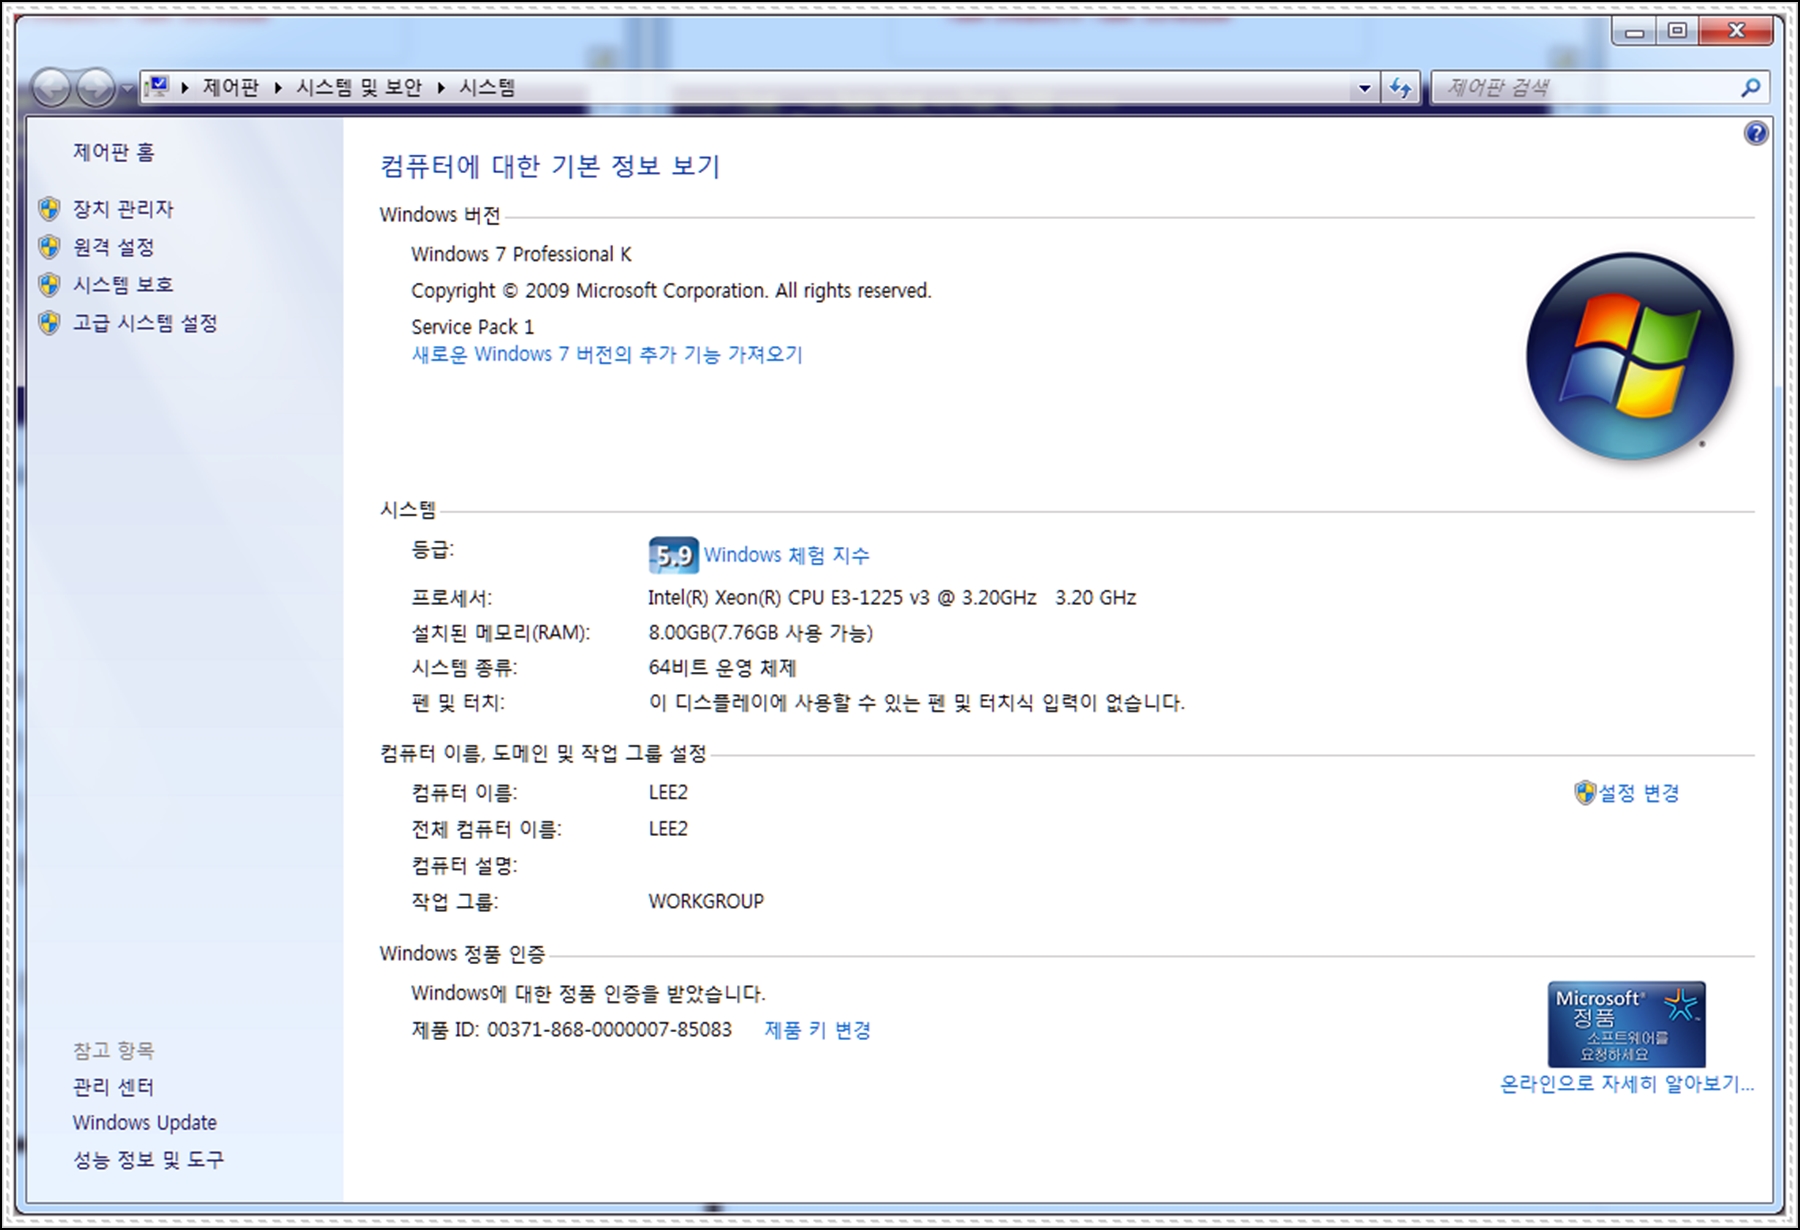Expand arrow after 제어판 breadcrumb
1800x1230 pixels.
[278, 88]
